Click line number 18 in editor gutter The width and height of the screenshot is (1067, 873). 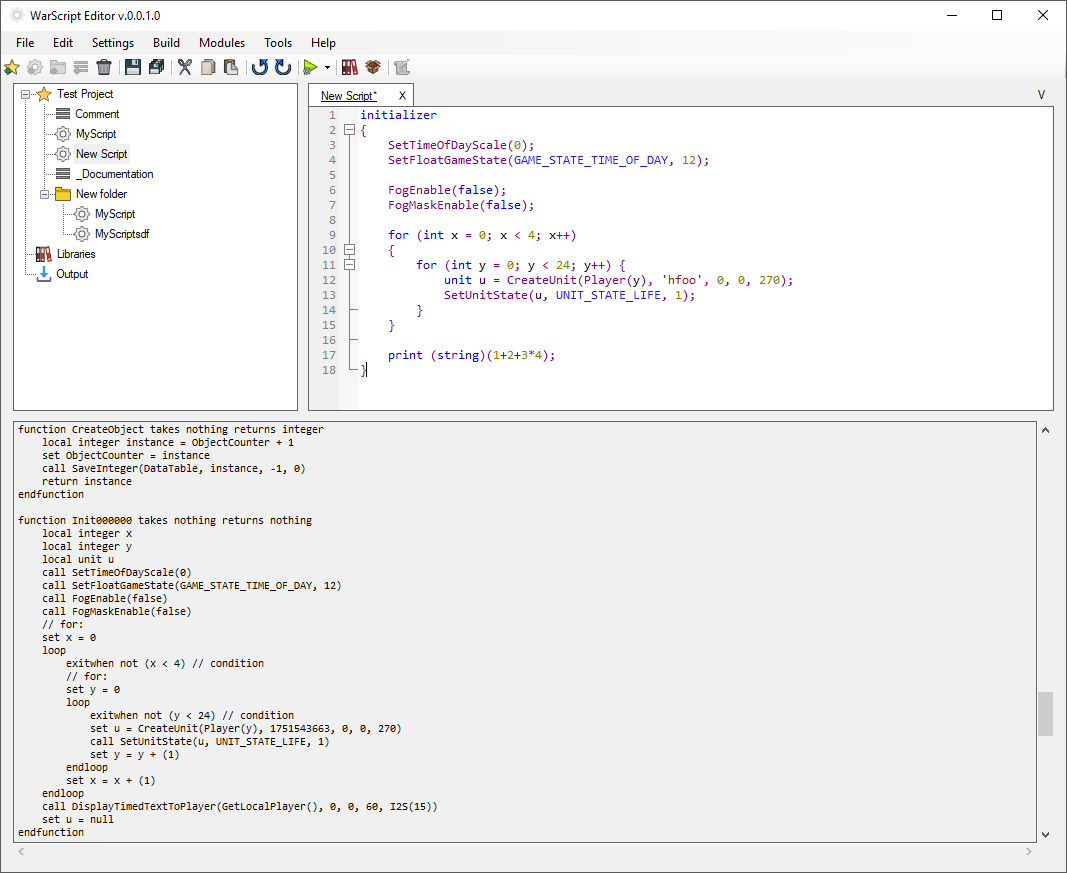click(x=329, y=370)
